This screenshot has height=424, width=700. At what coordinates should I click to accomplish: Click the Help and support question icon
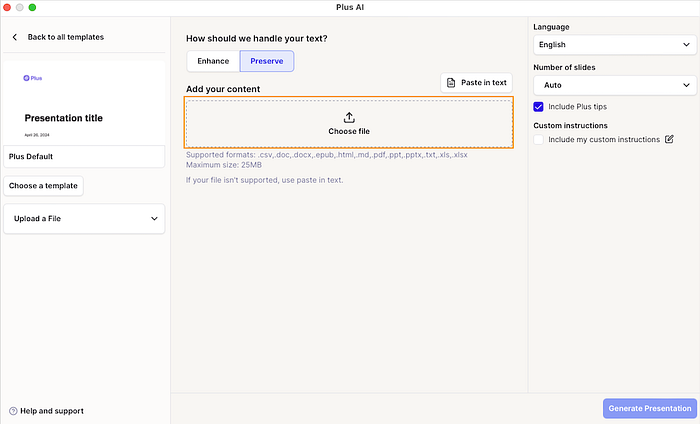13,411
